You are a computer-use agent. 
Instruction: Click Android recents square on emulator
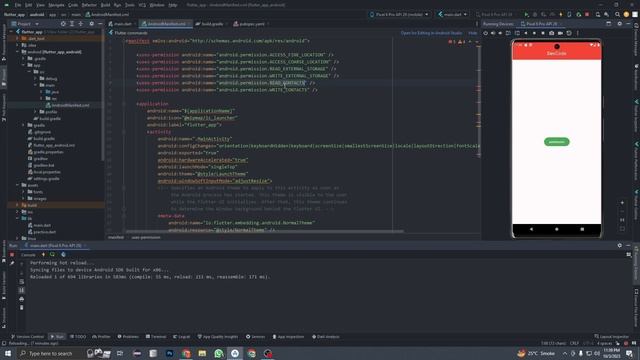click(x=582, y=229)
